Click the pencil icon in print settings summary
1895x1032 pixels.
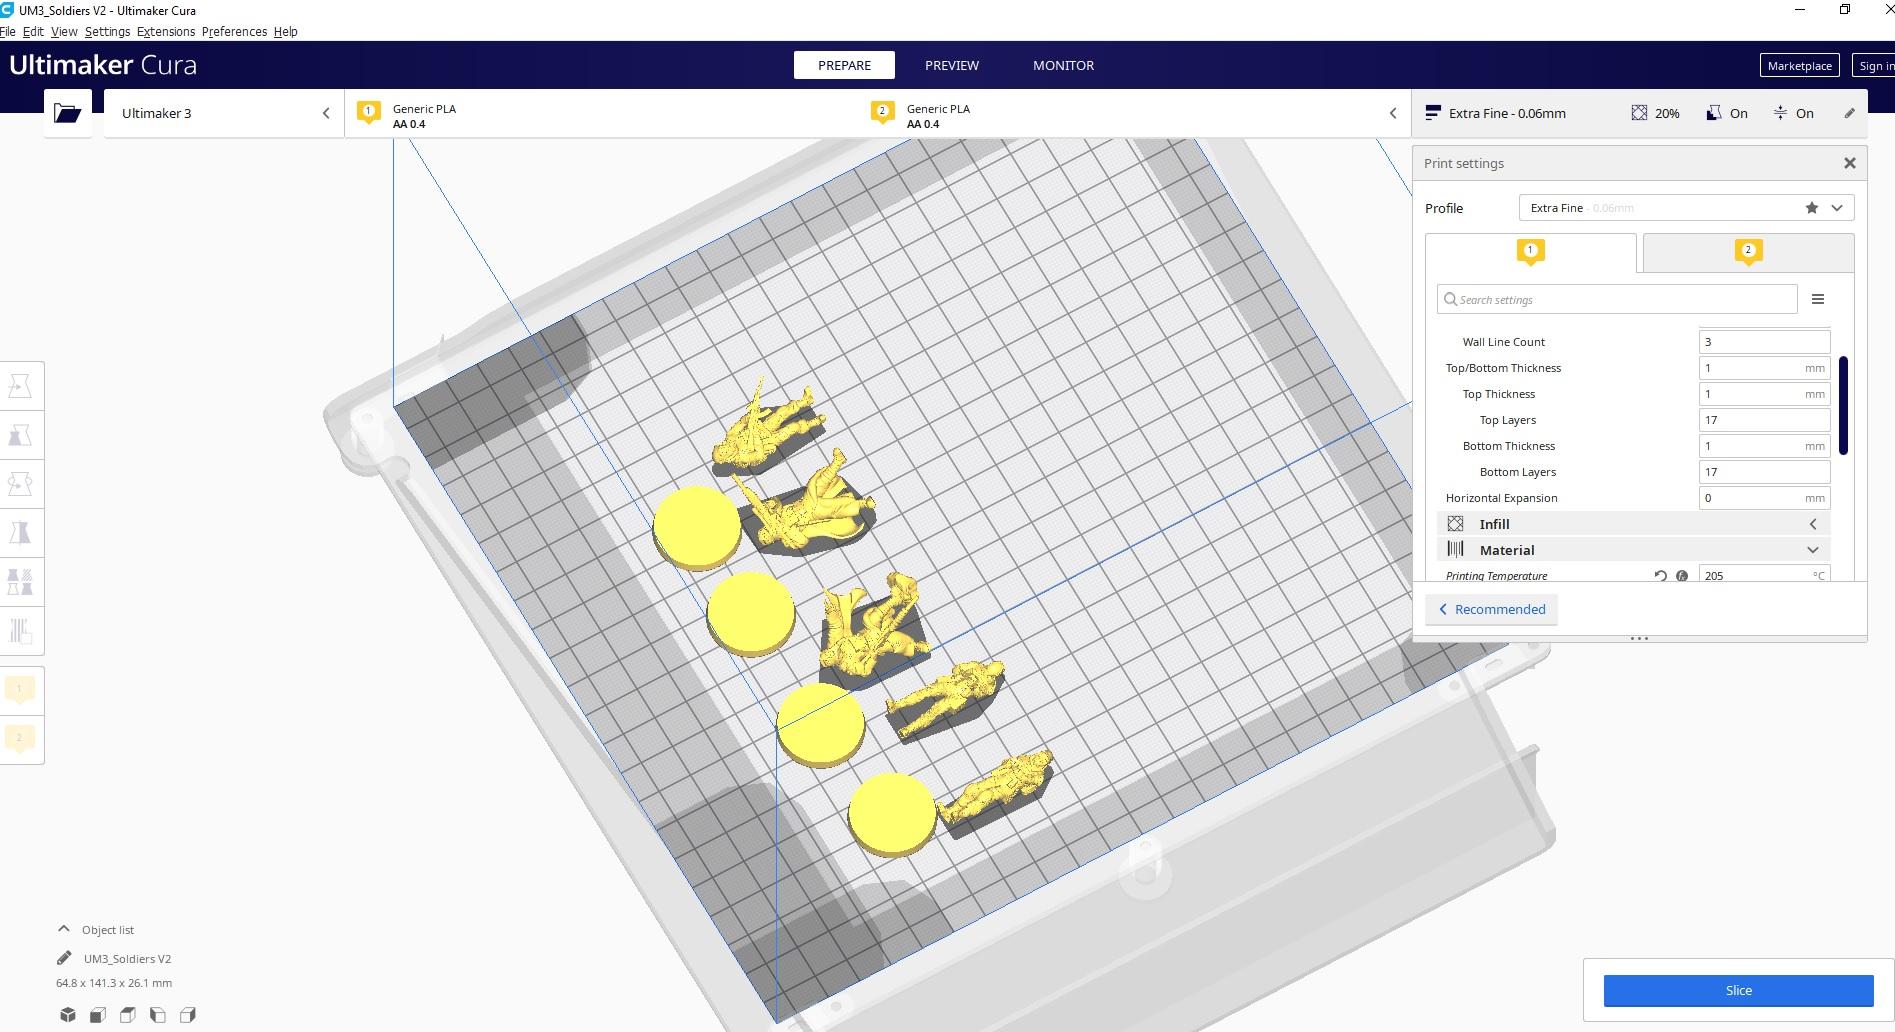click(x=1850, y=113)
